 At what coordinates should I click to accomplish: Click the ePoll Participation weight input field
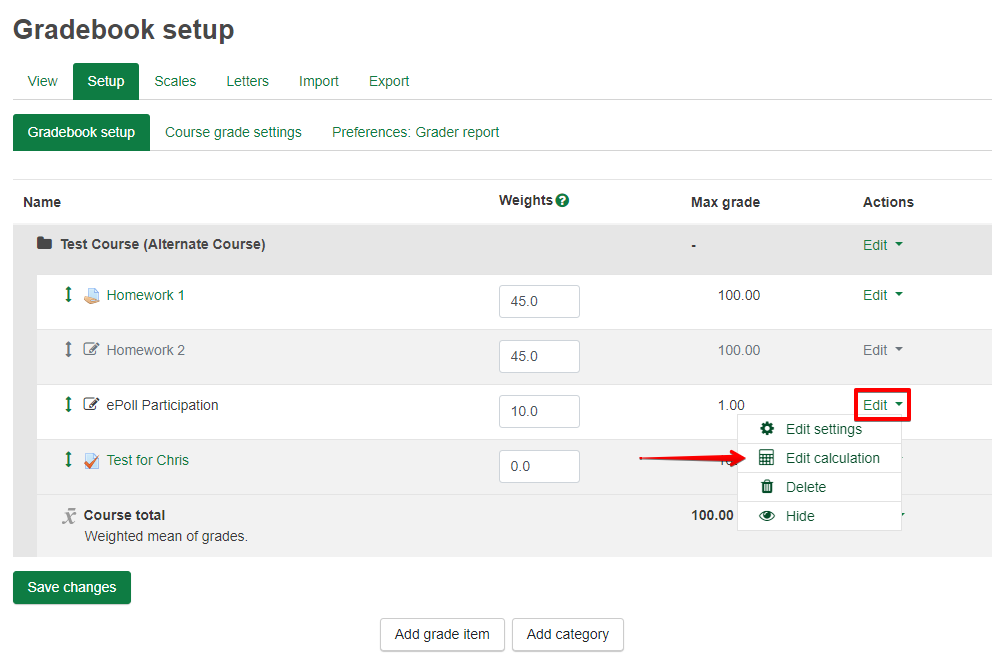tap(539, 411)
